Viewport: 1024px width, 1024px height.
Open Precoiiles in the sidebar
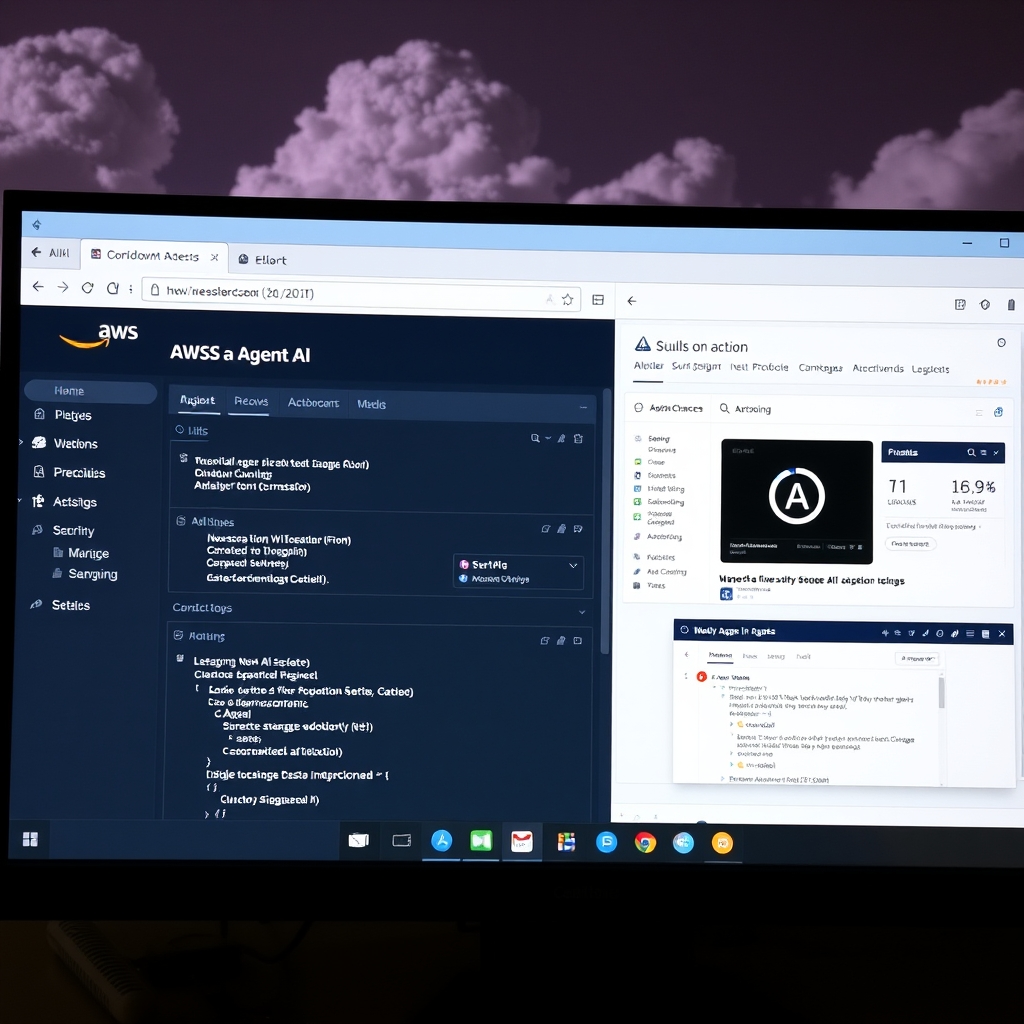tap(79, 473)
